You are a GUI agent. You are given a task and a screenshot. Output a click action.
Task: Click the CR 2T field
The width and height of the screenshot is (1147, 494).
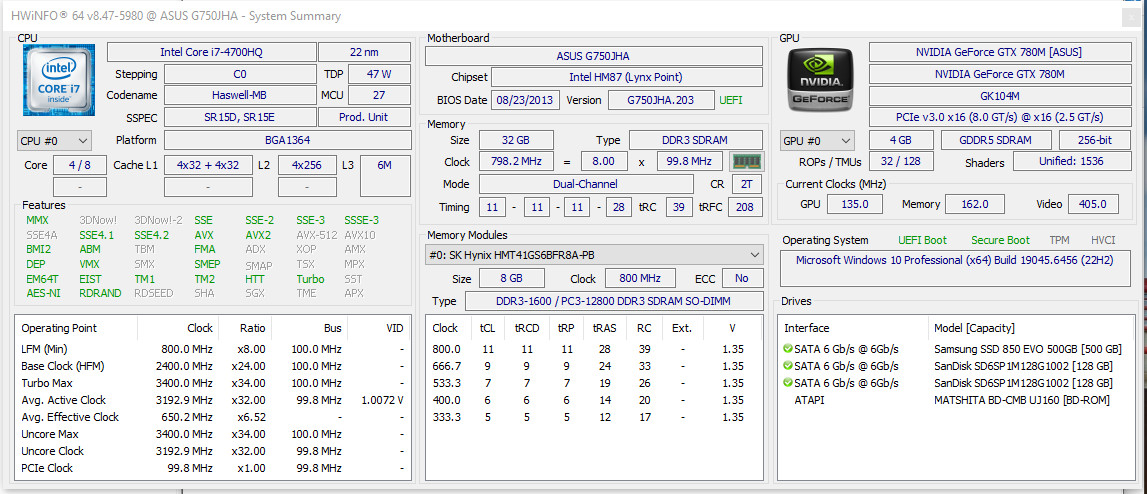coord(745,184)
